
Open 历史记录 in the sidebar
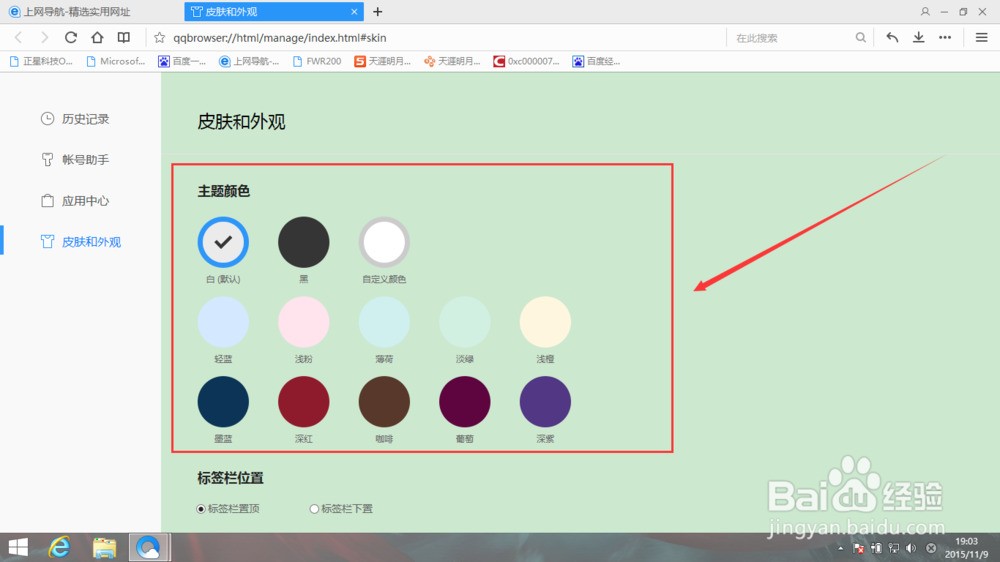point(75,119)
